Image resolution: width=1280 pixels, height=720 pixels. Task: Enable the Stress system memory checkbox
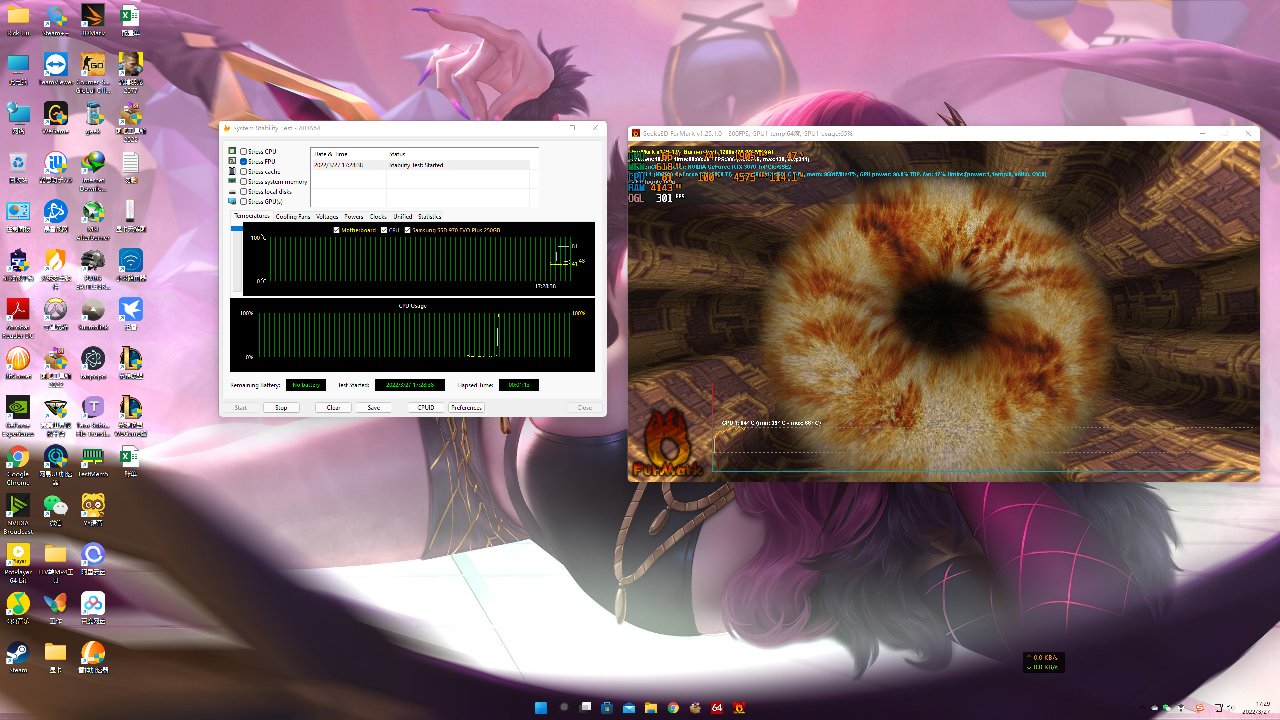click(x=243, y=181)
